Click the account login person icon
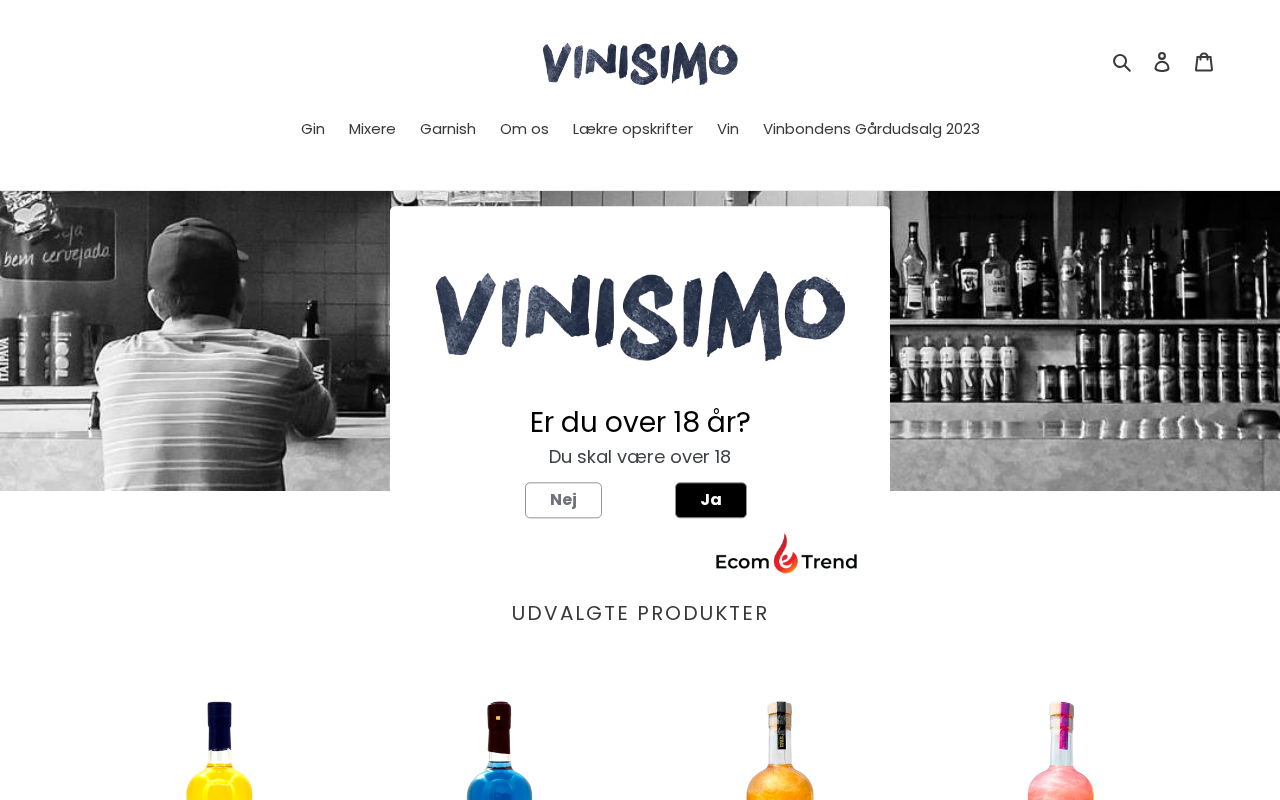1280x800 pixels. pyautogui.click(x=1162, y=62)
